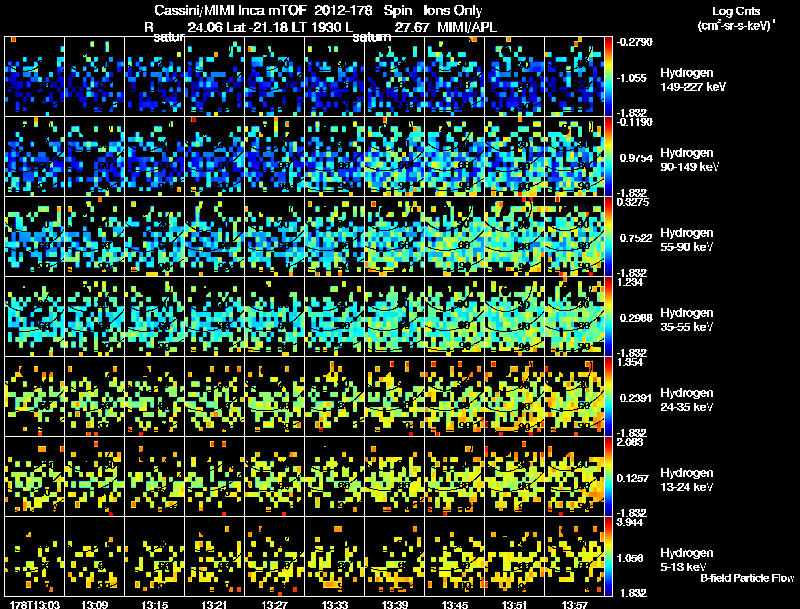
Task: Click the '0.3275' color scale value
Action: pyautogui.click(x=633, y=202)
